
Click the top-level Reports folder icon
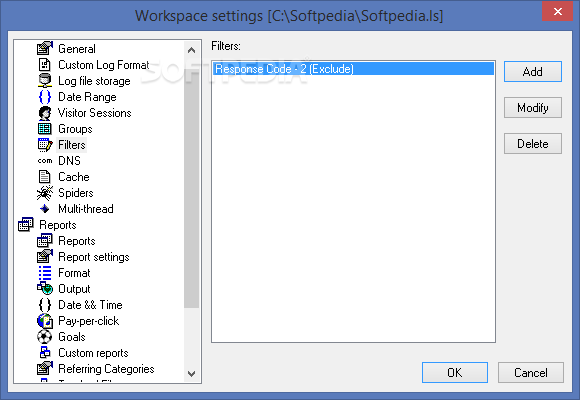[x=26, y=225]
